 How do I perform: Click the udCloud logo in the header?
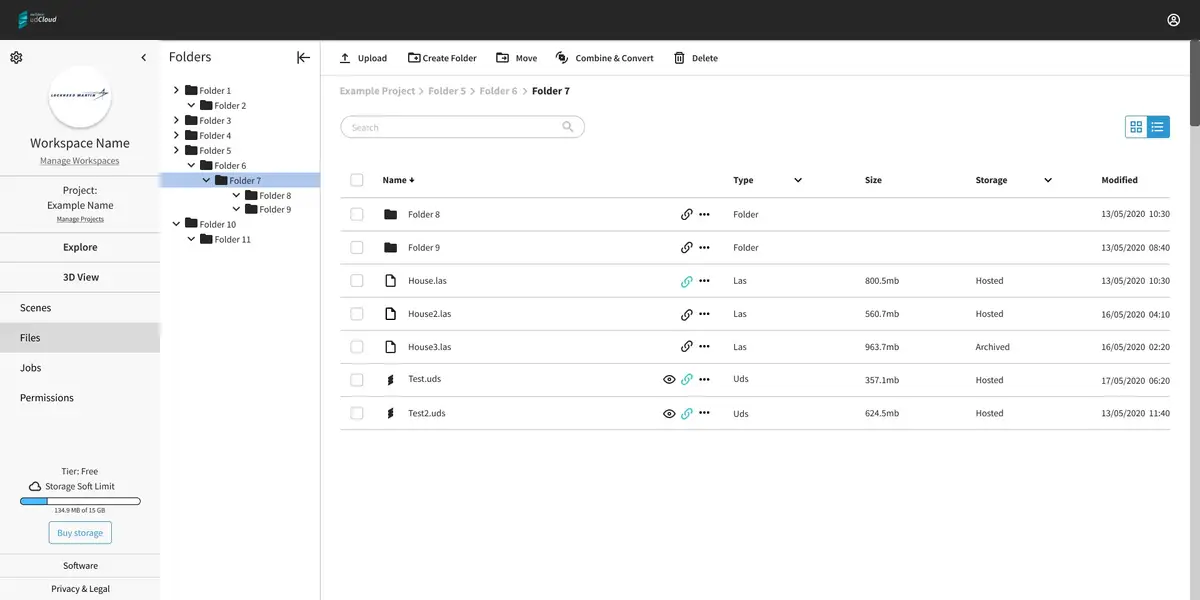(x=35, y=20)
